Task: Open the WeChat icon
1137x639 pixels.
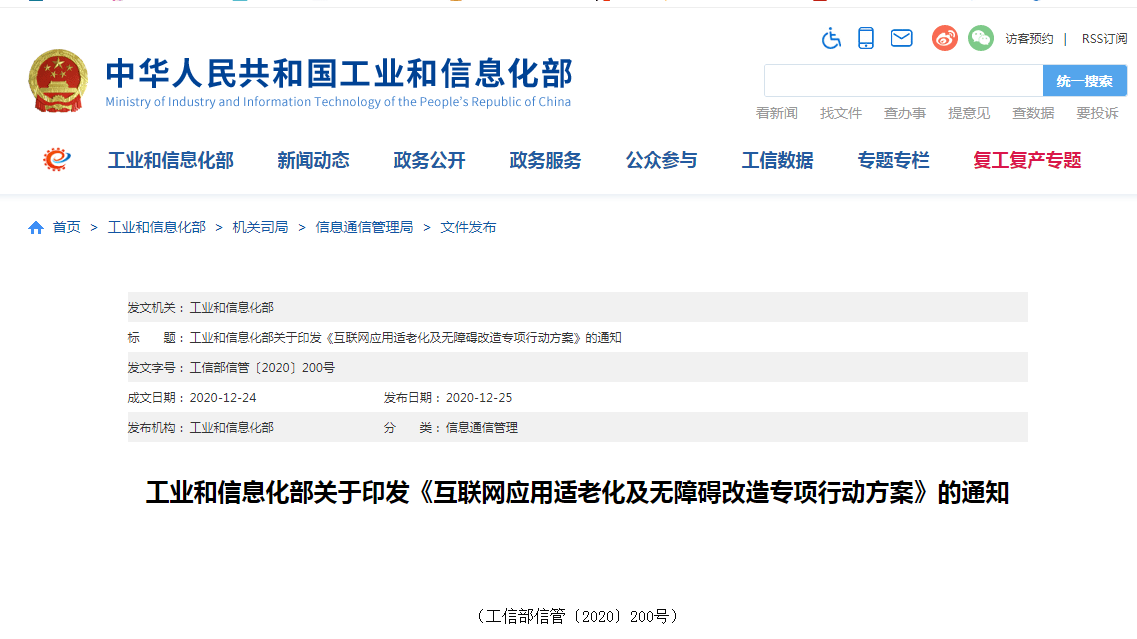Action: pos(980,38)
